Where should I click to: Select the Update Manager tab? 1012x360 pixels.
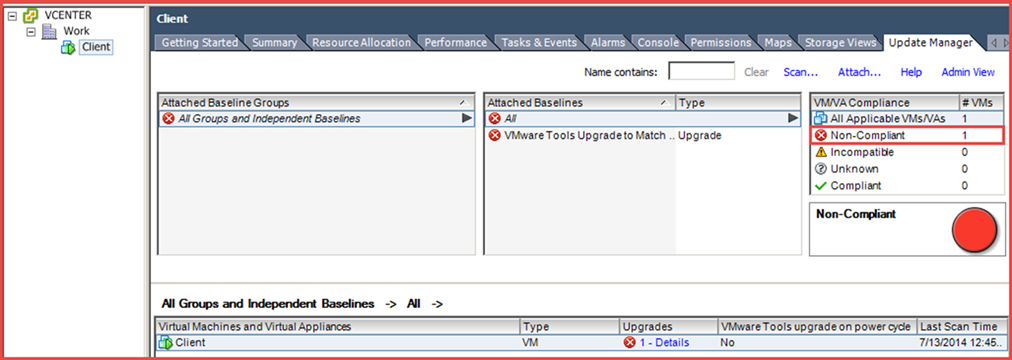click(x=930, y=43)
